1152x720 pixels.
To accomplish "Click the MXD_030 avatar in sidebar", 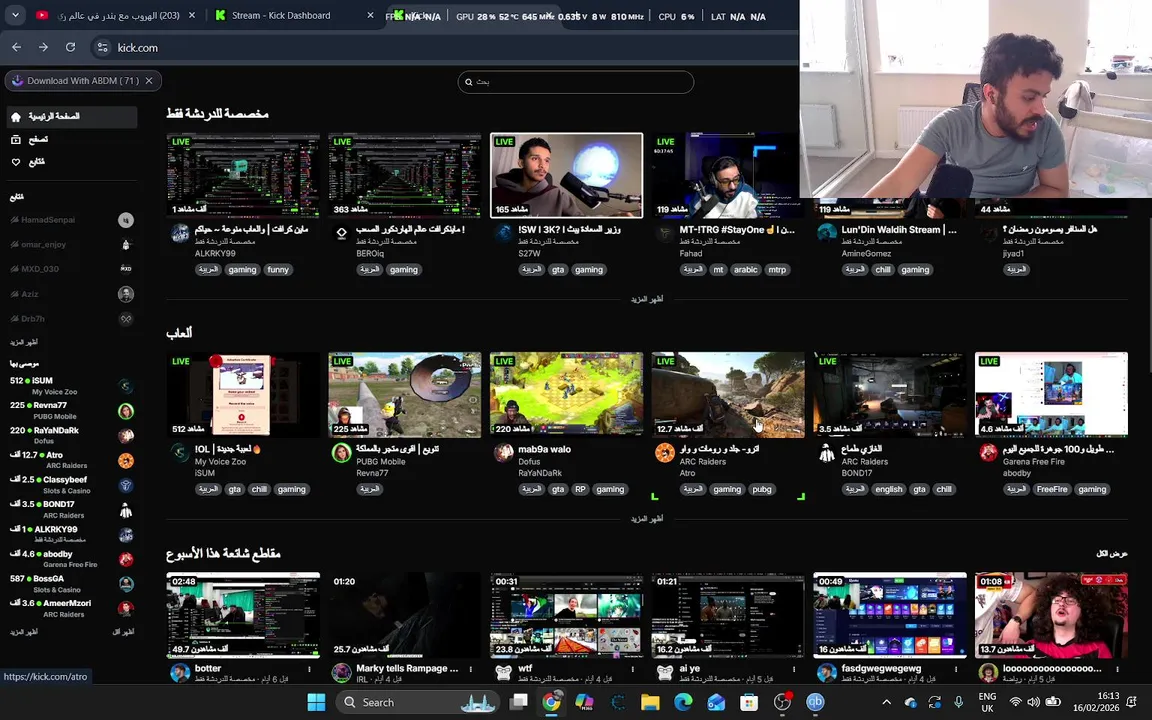I will pos(126,269).
